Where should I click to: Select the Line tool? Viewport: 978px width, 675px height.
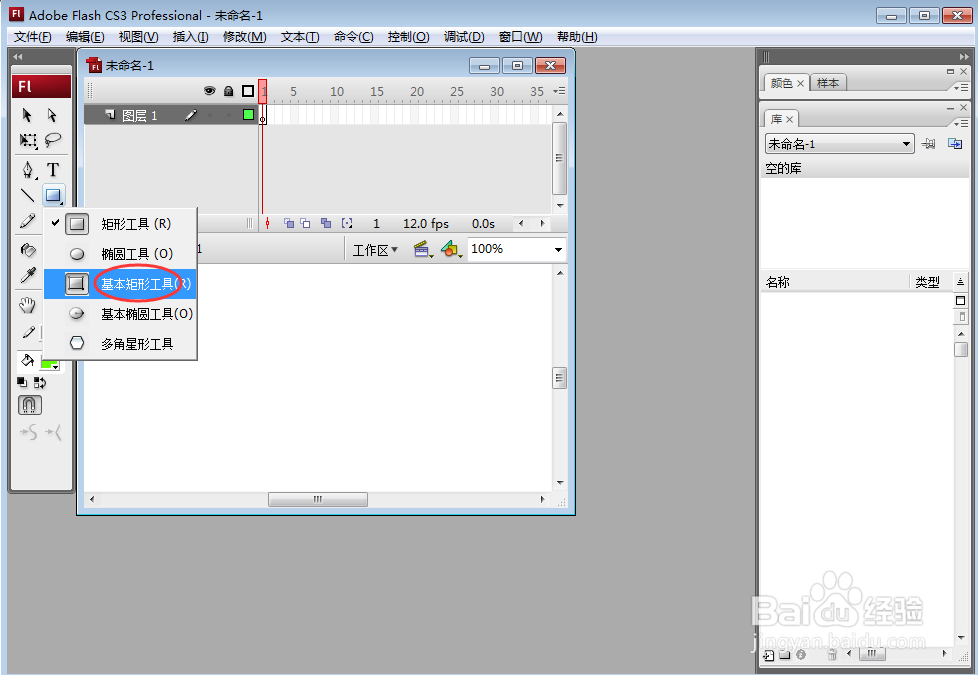coord(27,195)
